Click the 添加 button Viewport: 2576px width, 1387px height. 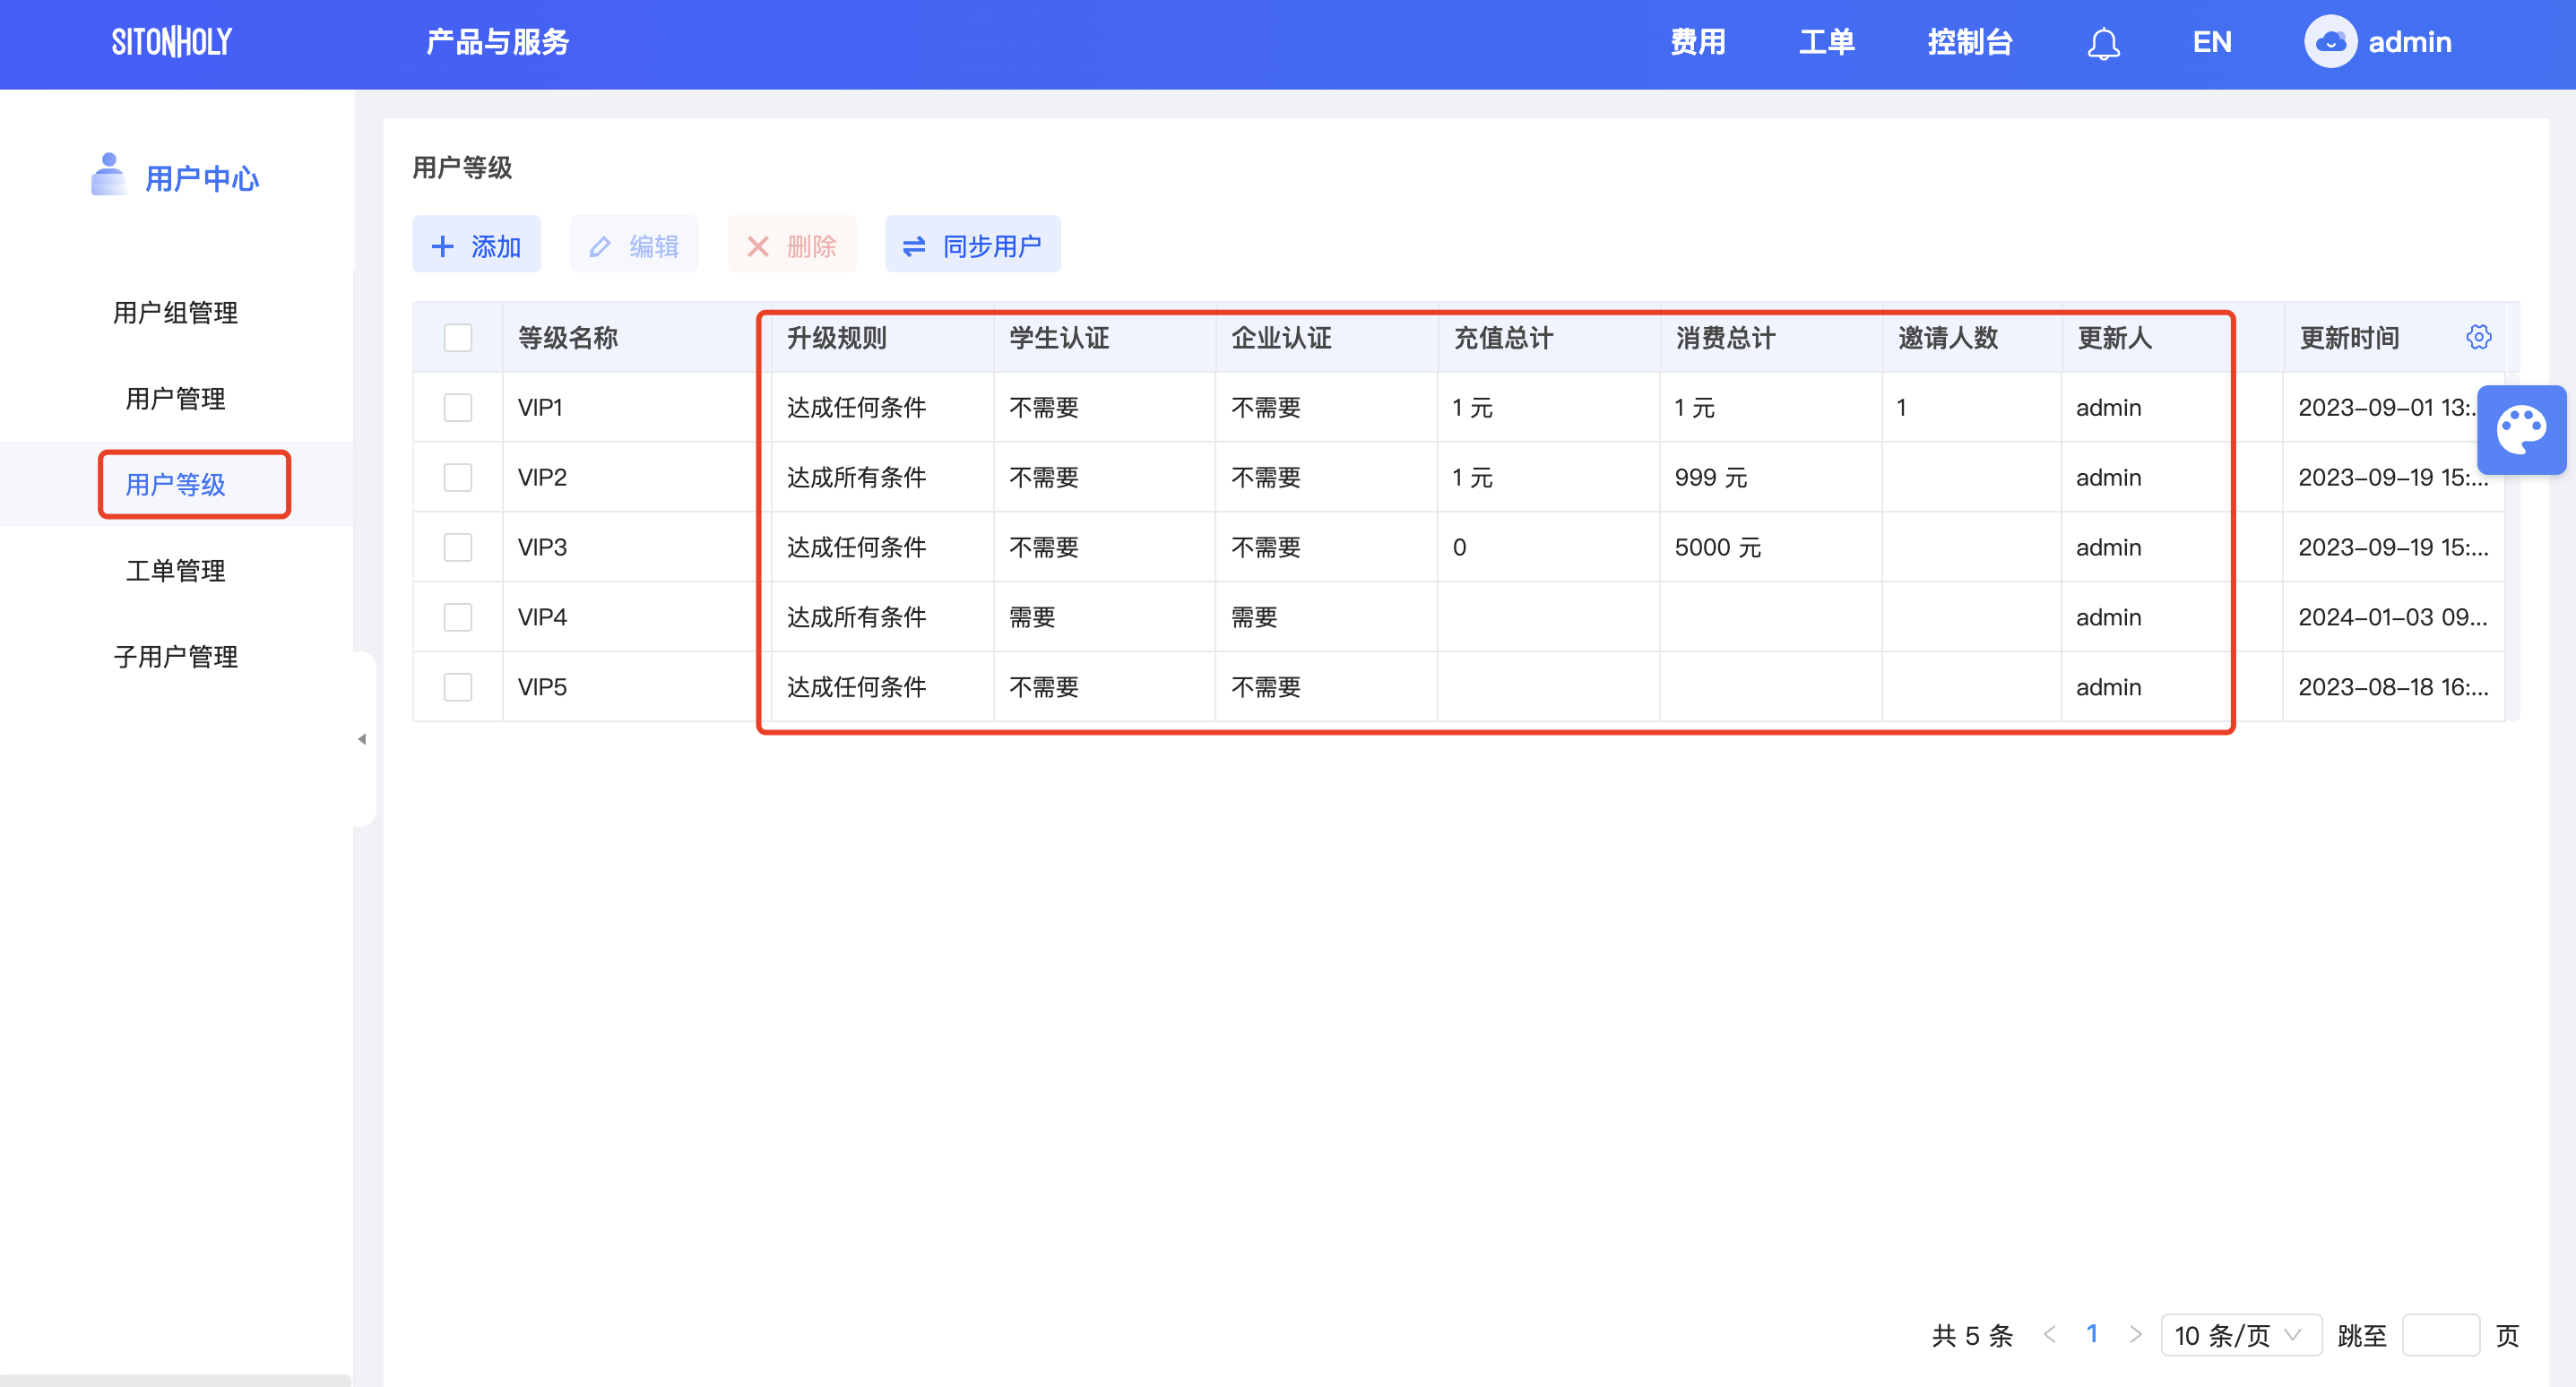tap(476, 244)
